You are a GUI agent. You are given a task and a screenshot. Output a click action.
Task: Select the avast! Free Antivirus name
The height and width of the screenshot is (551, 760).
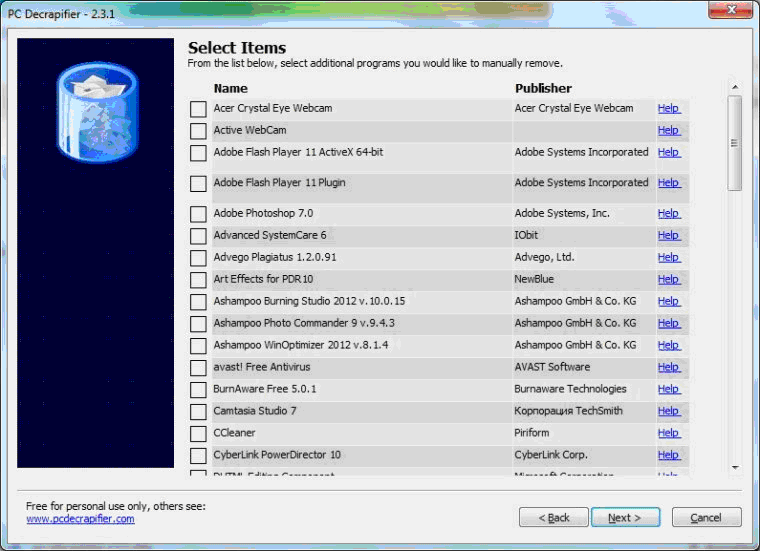pyautogui.click(x=262, y=367)
